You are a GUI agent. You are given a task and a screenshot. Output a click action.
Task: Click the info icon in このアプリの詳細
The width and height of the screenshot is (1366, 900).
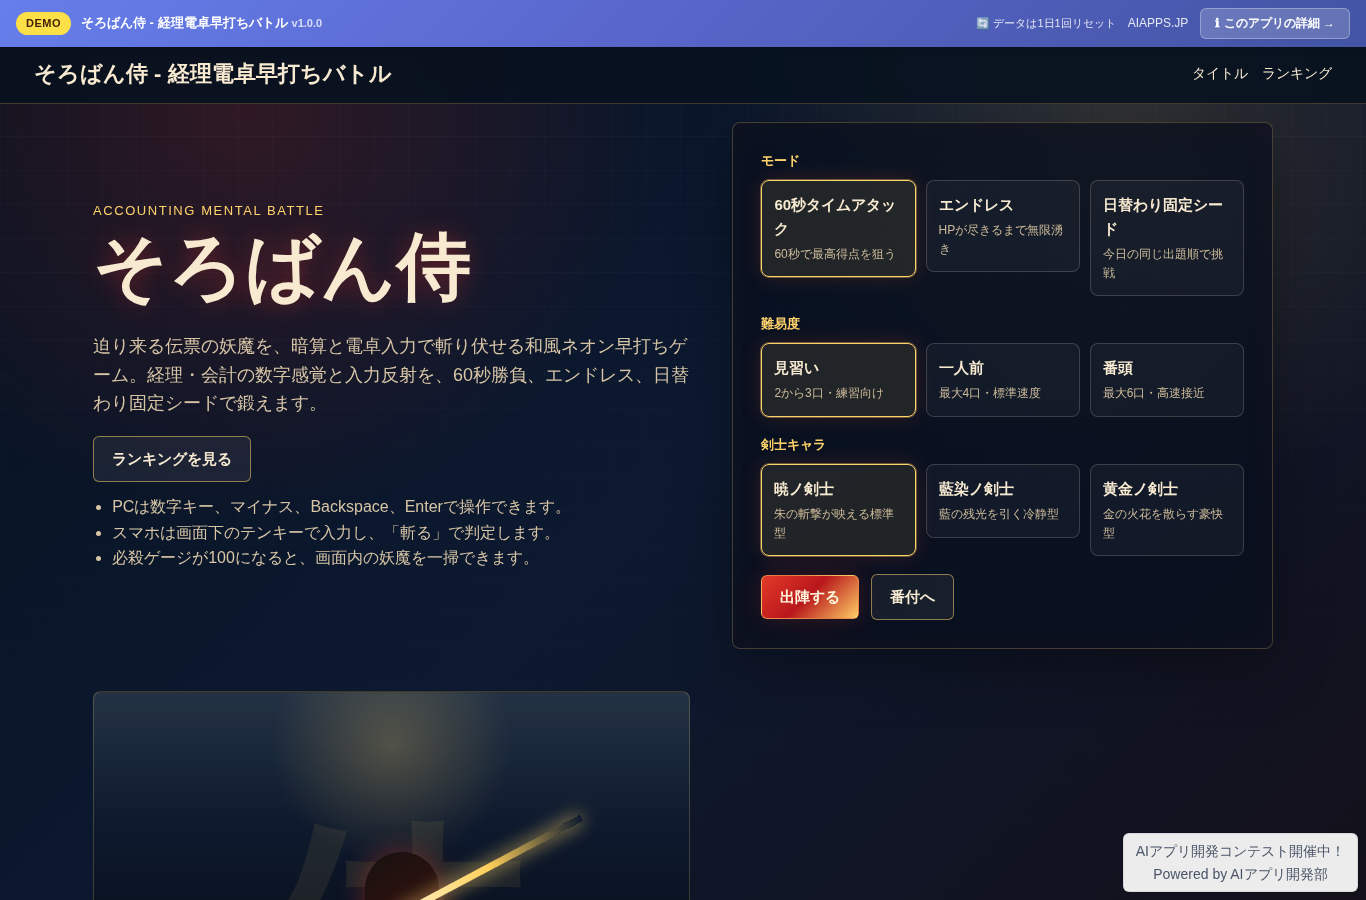pos(1217,23)
